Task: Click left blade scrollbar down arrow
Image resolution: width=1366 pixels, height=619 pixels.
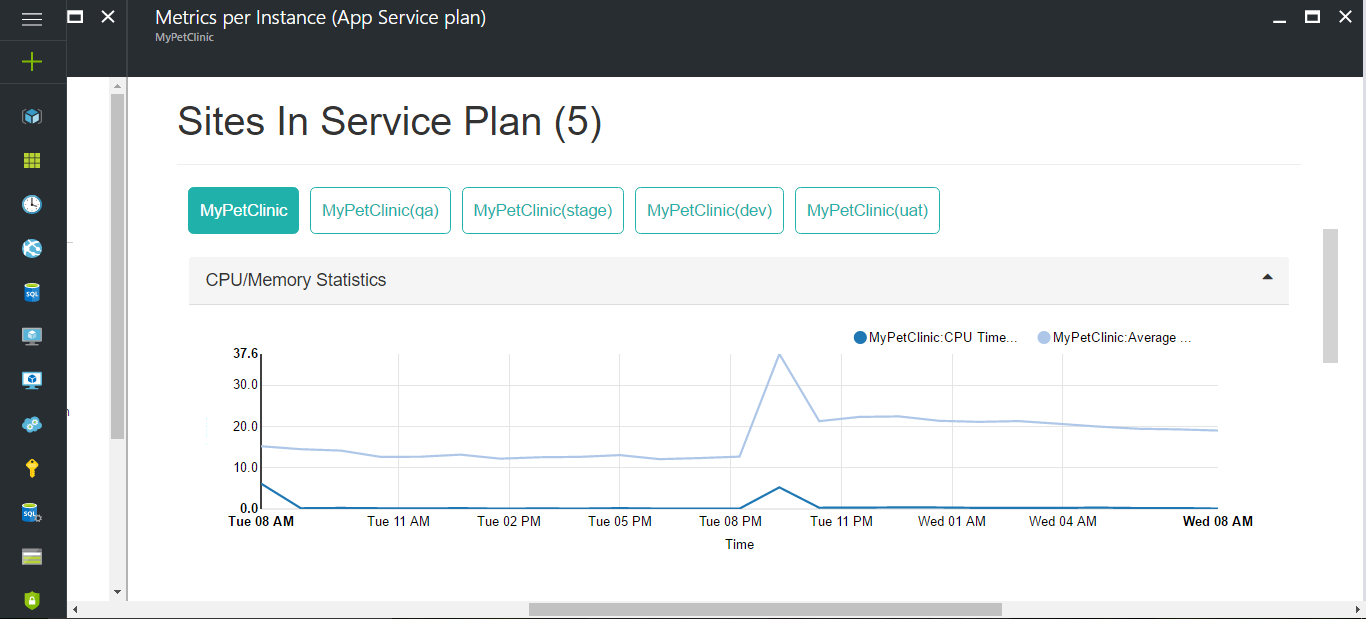Action: click(117, 592)
